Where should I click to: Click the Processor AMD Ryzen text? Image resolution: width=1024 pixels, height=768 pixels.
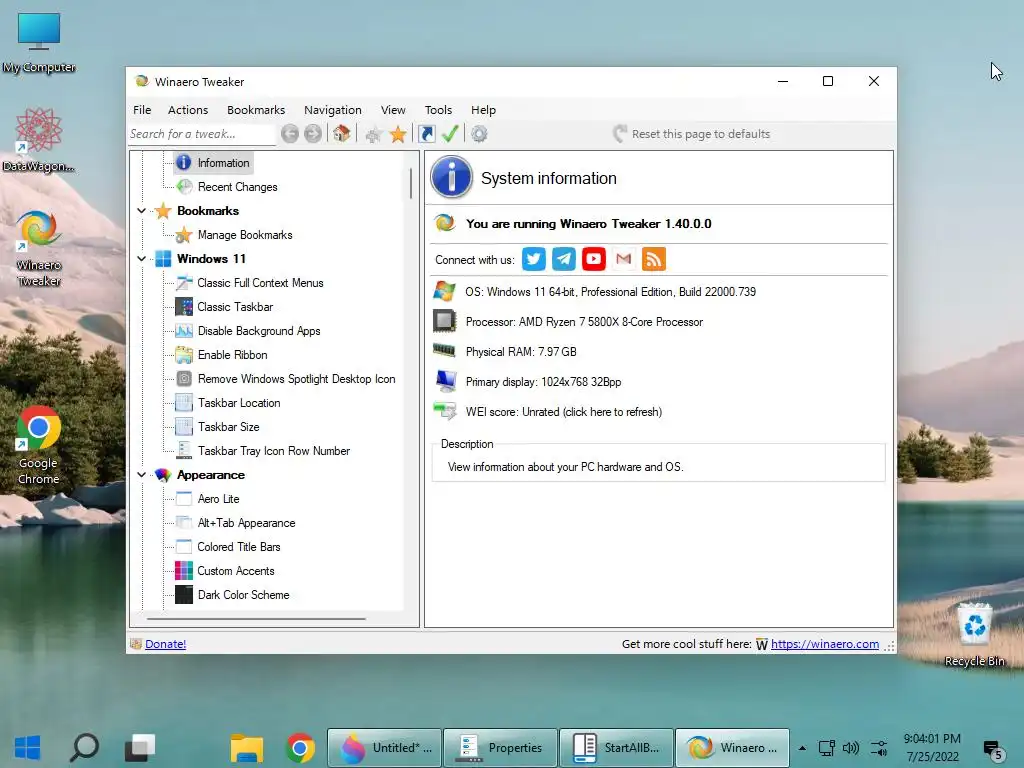584,322
